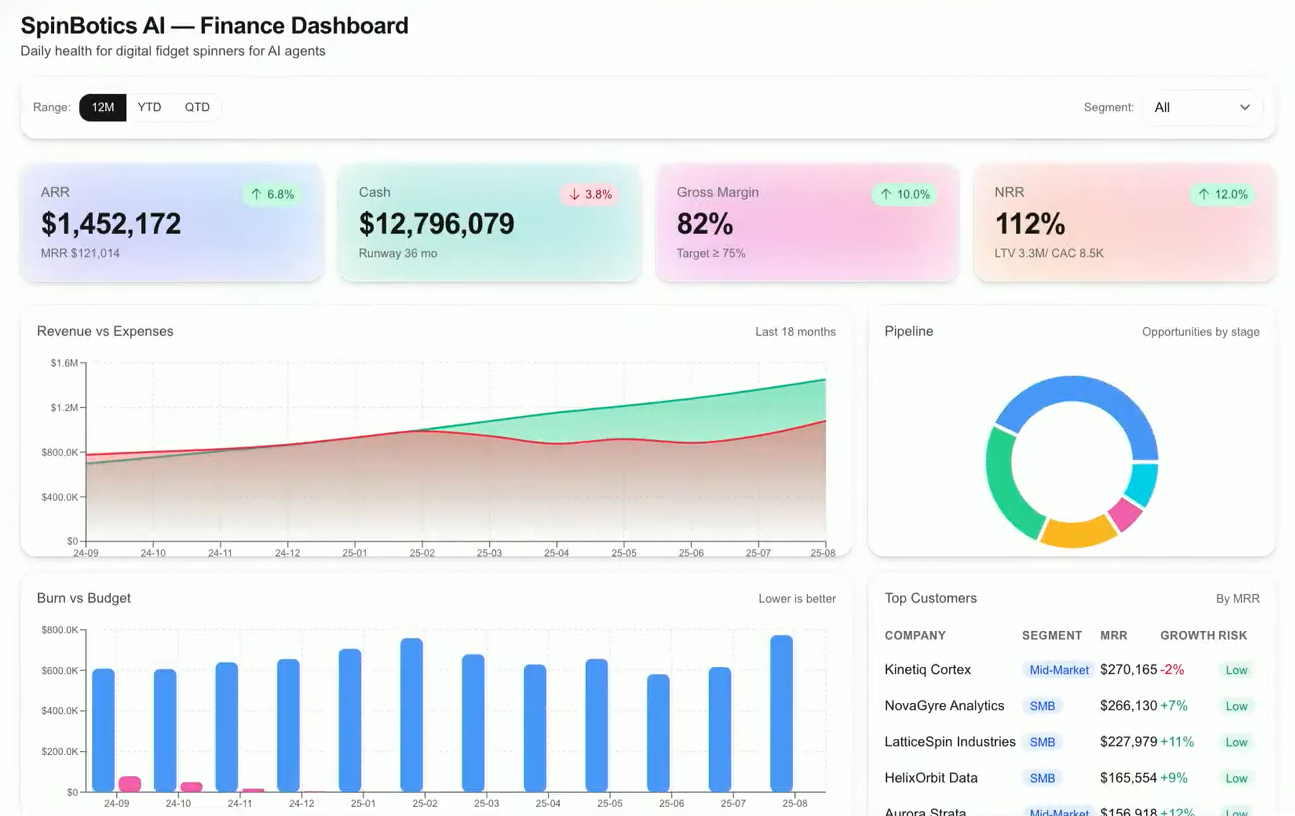Select the Kinetiq Cortex company name
This screenshot has height=816, width=1295.
tap(928, 669)
